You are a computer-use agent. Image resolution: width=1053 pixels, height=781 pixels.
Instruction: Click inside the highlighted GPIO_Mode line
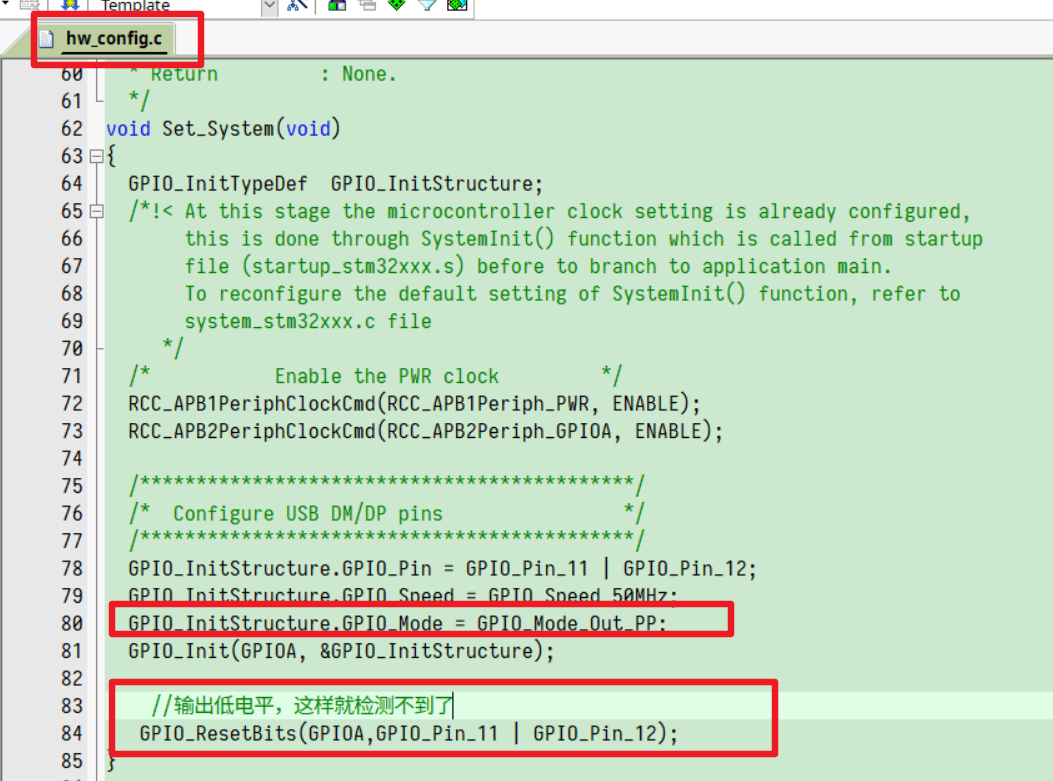350,622
